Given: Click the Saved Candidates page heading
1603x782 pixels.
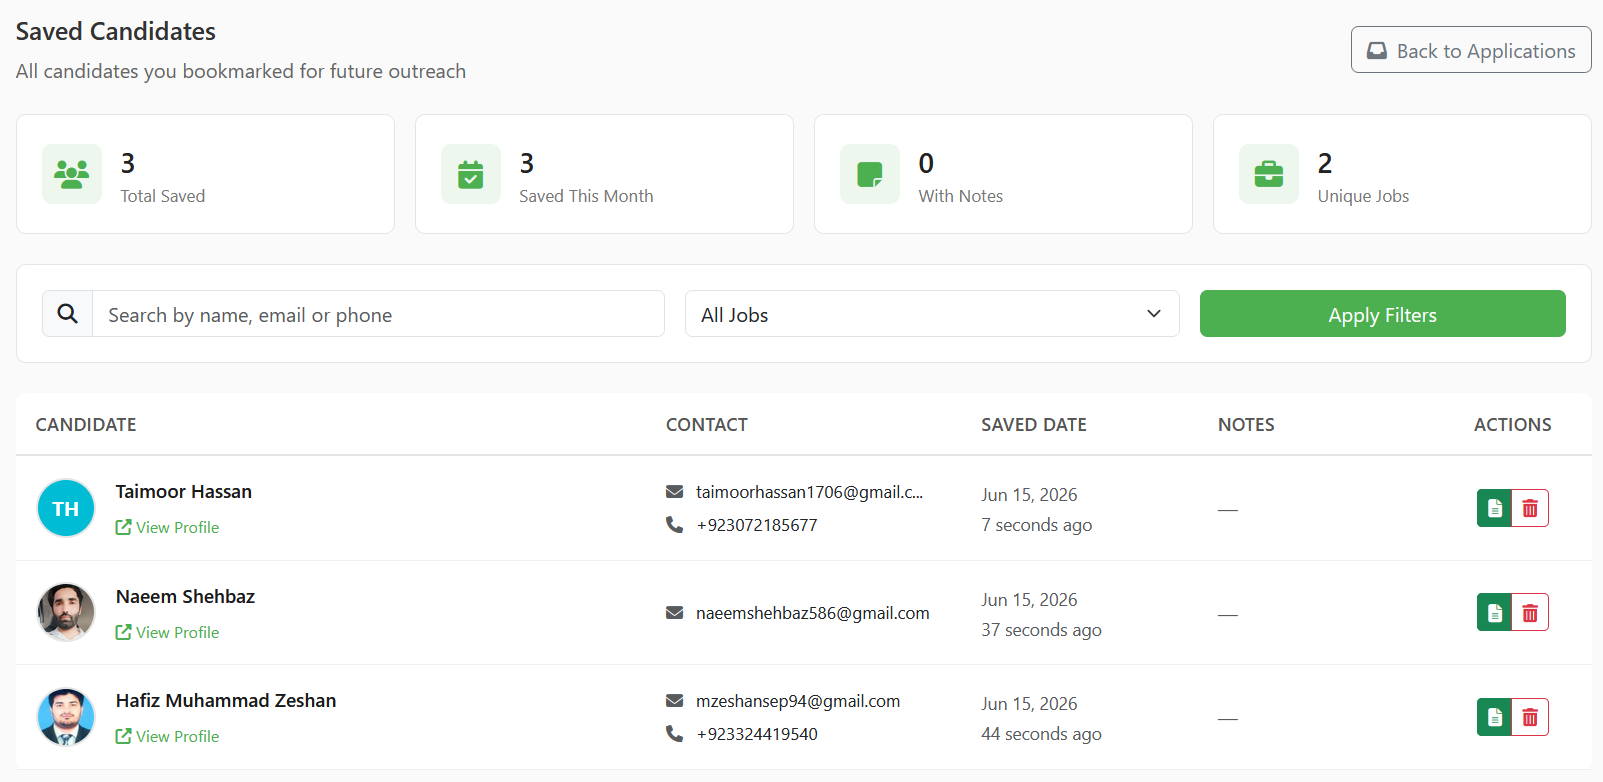Looking at the screenshot, I should 116,31.
